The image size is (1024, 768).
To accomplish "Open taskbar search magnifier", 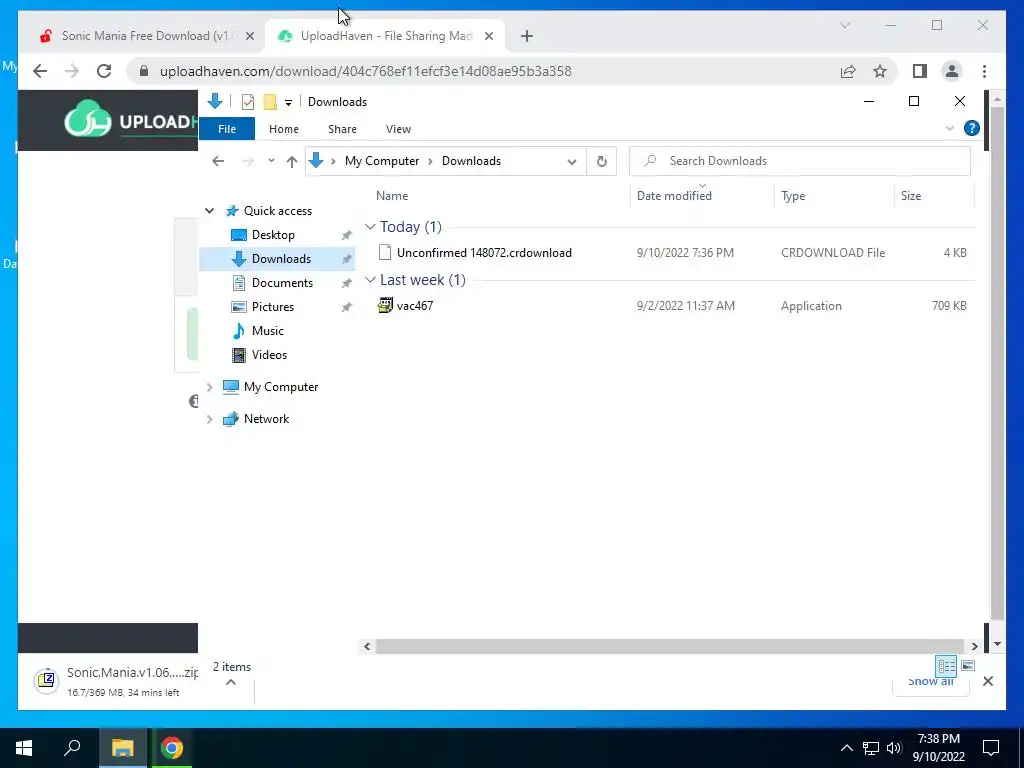I will 72,748.
